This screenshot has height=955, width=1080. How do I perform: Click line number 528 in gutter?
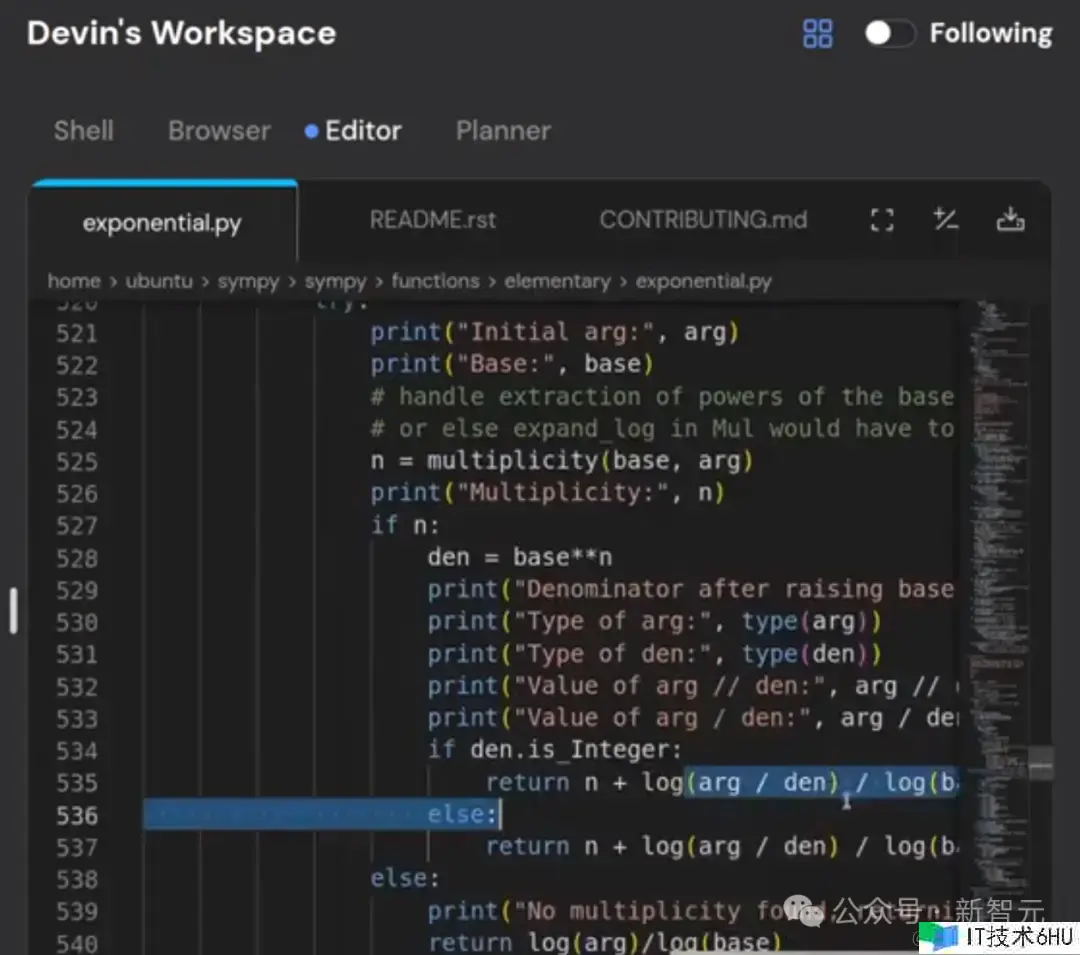pos(77,558)
